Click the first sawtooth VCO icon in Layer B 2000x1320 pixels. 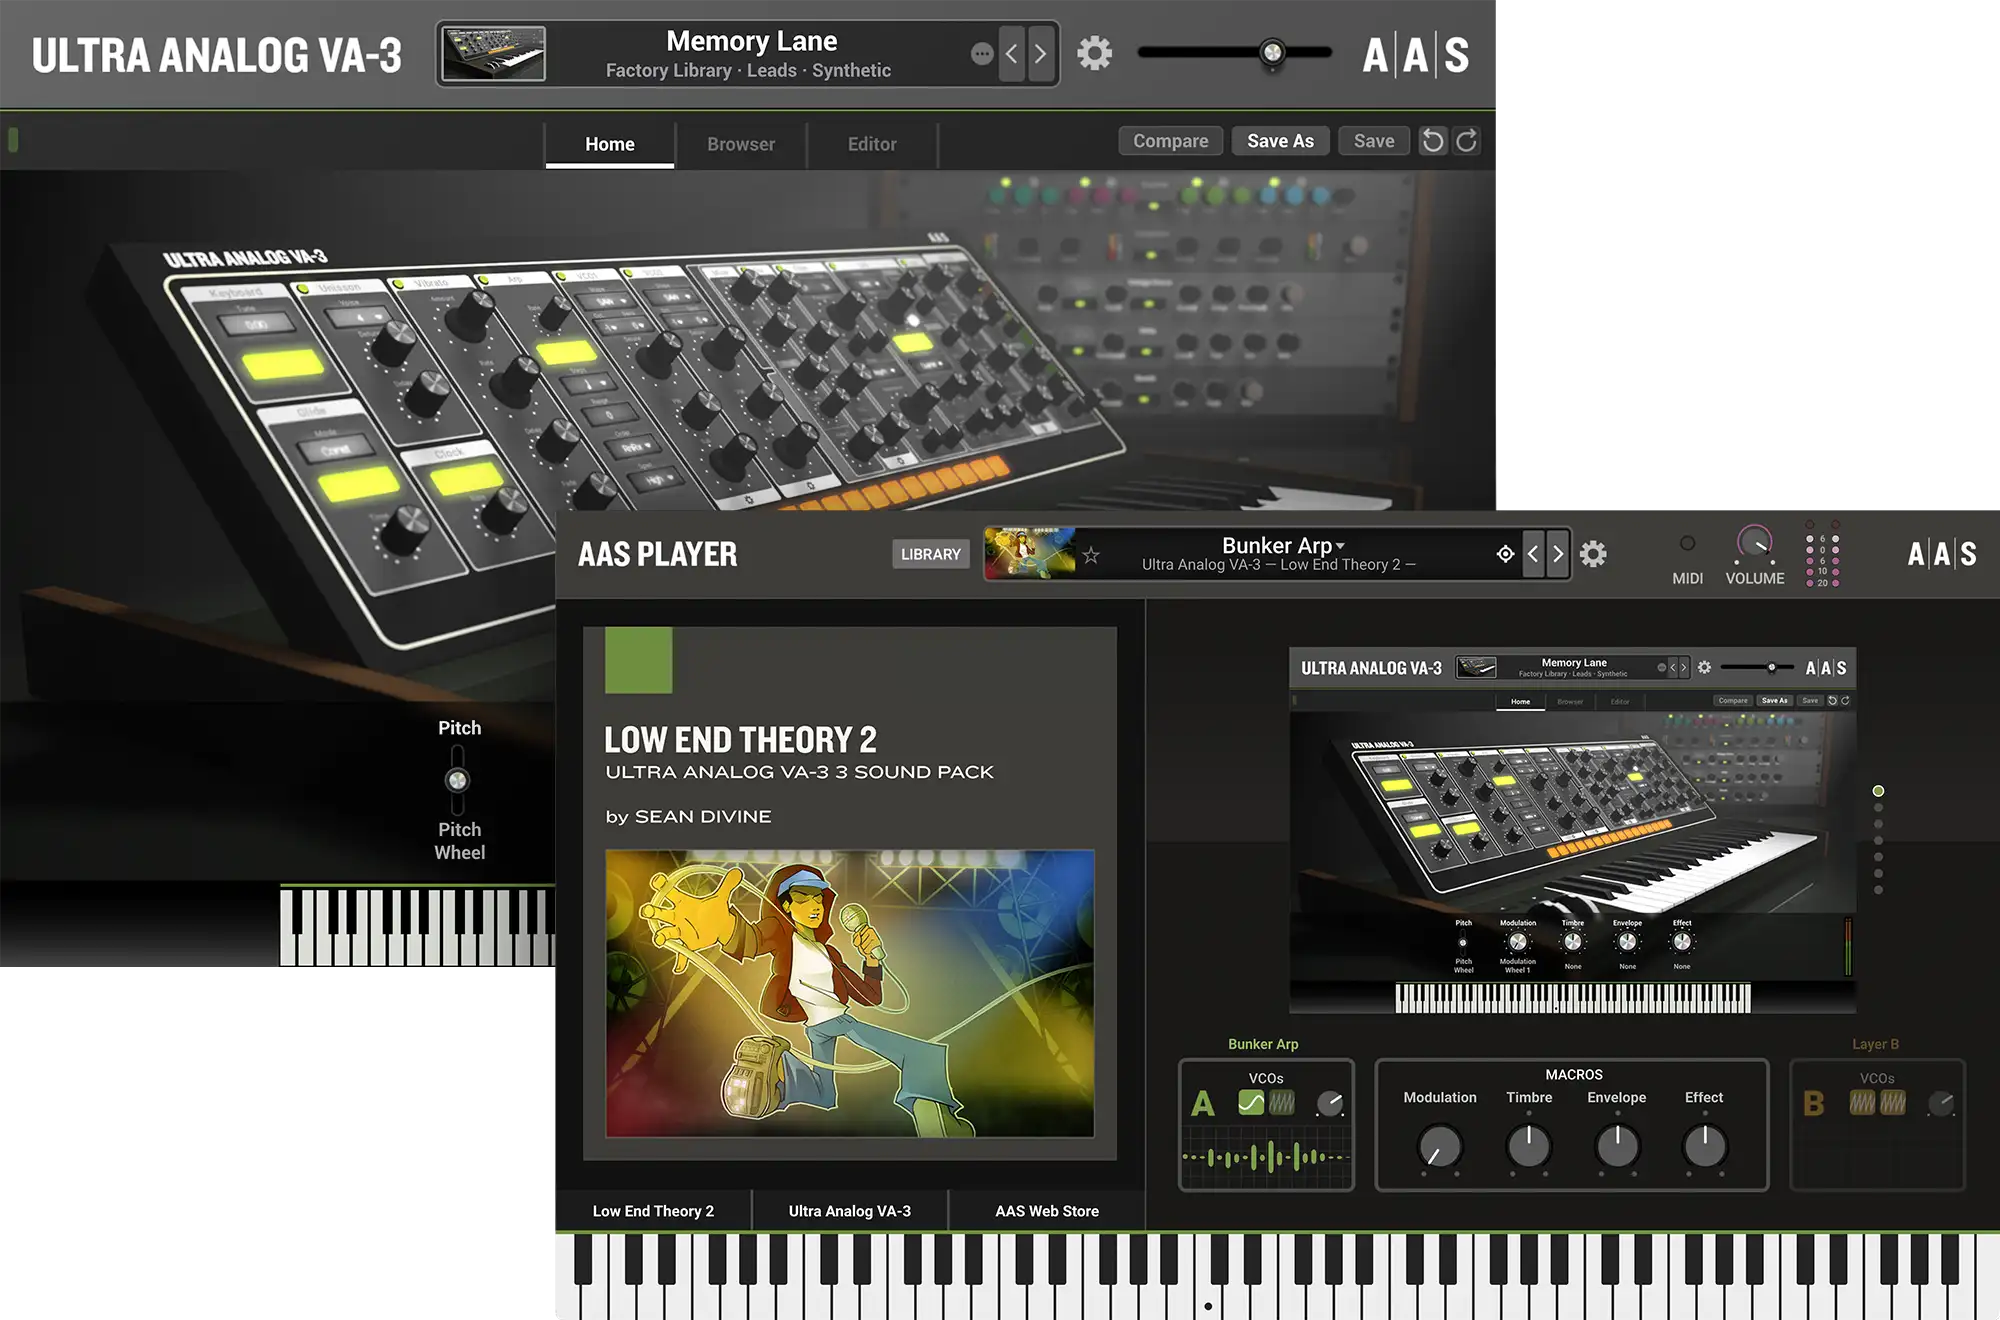click(x=1862, y=1102)
